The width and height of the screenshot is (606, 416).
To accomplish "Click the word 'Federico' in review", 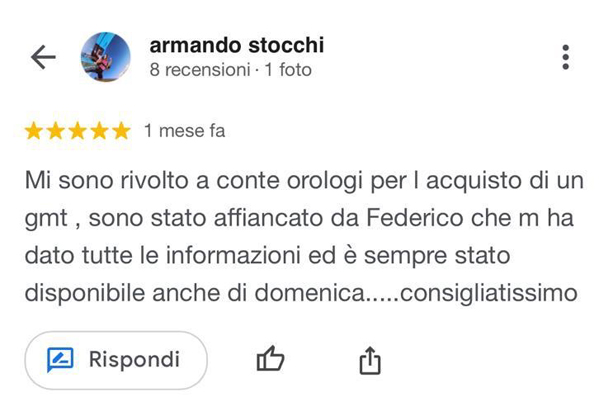I will (x=414, y=218).
